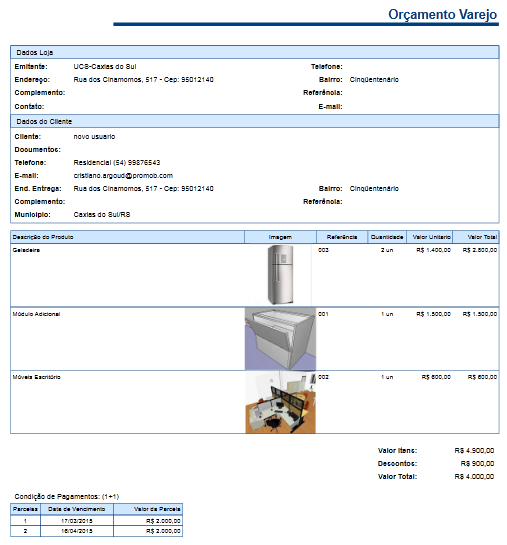
Task: Click the Data de Vencimento column header
Action: 76,509
